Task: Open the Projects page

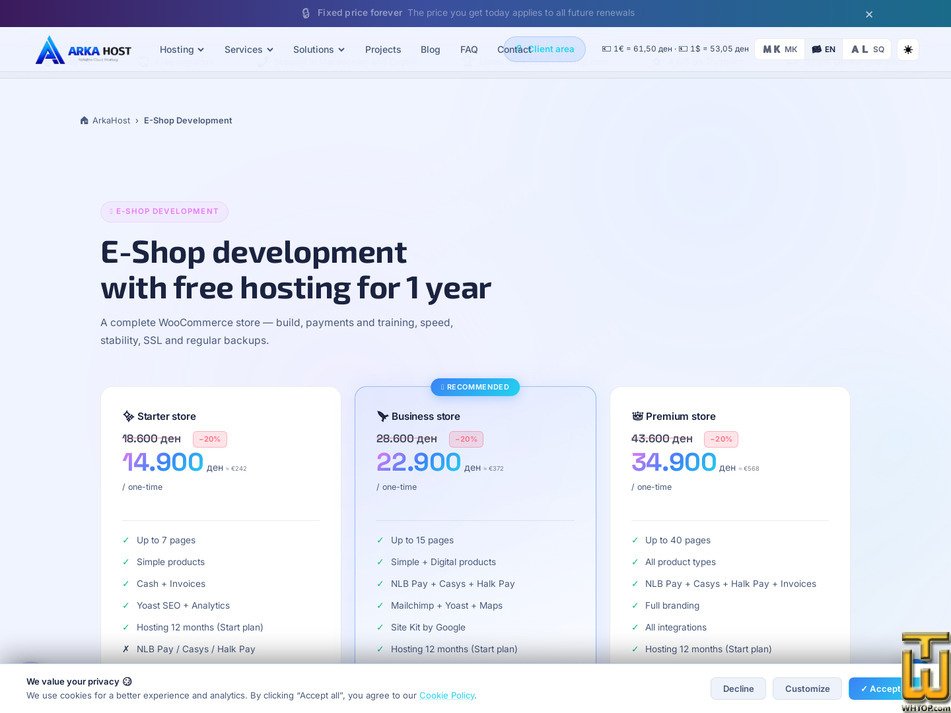Action: (x=383, y=50)
